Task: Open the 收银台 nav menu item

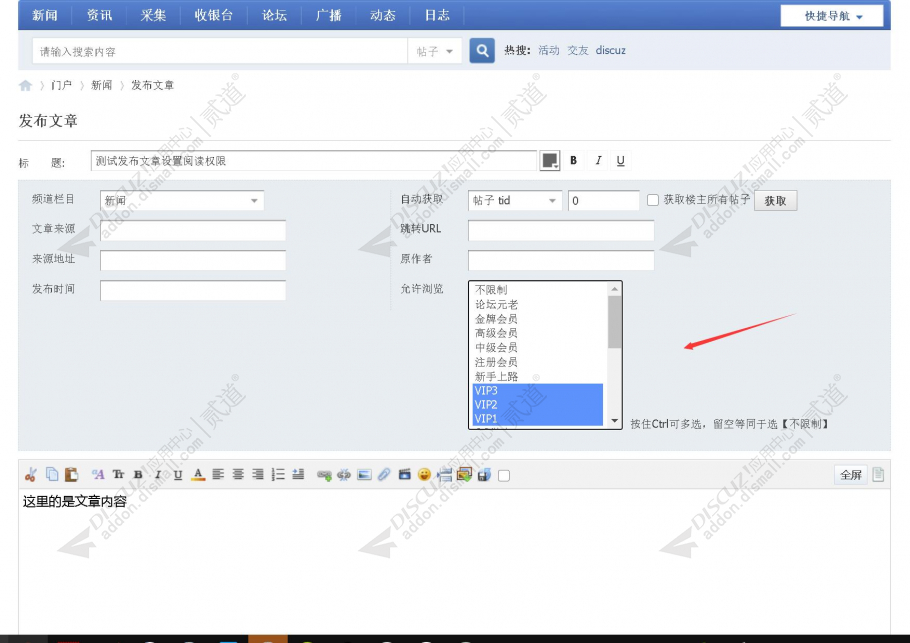Action: (214, 15)
